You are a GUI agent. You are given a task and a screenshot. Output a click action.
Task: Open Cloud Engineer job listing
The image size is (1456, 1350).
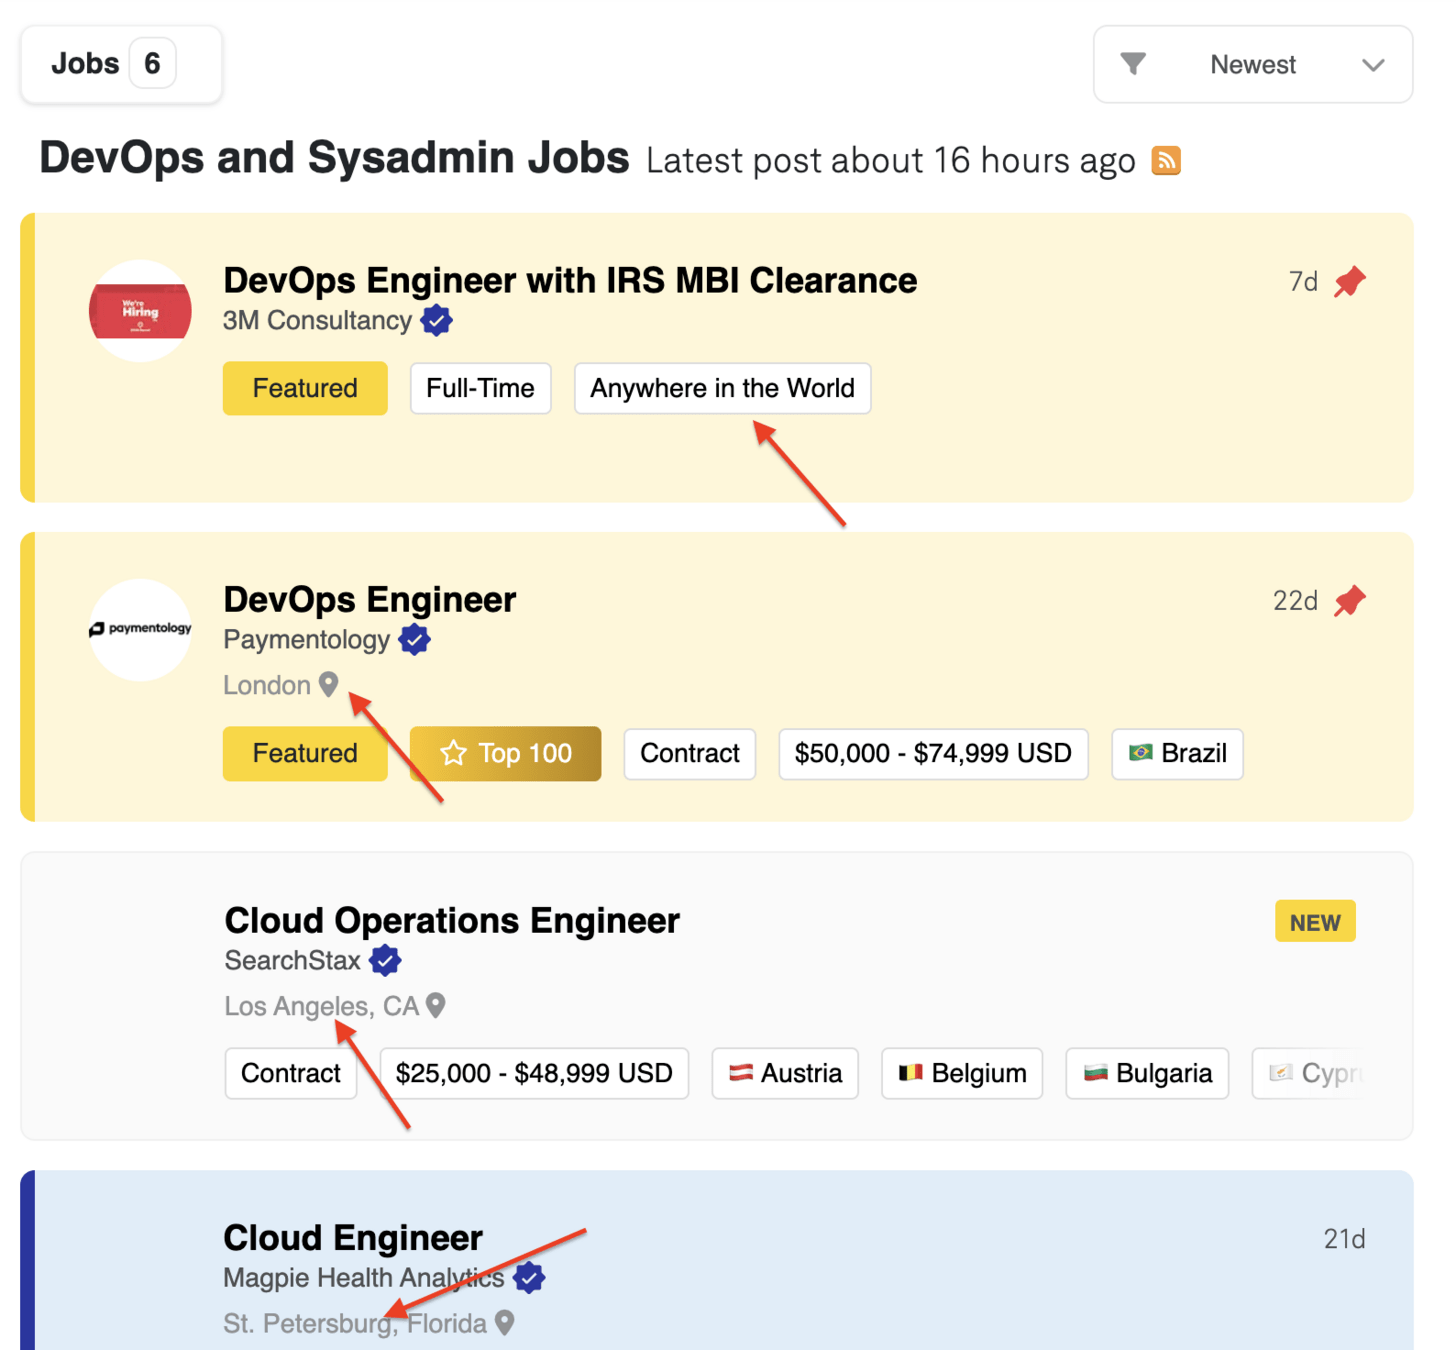click(x=353, y=1238)
